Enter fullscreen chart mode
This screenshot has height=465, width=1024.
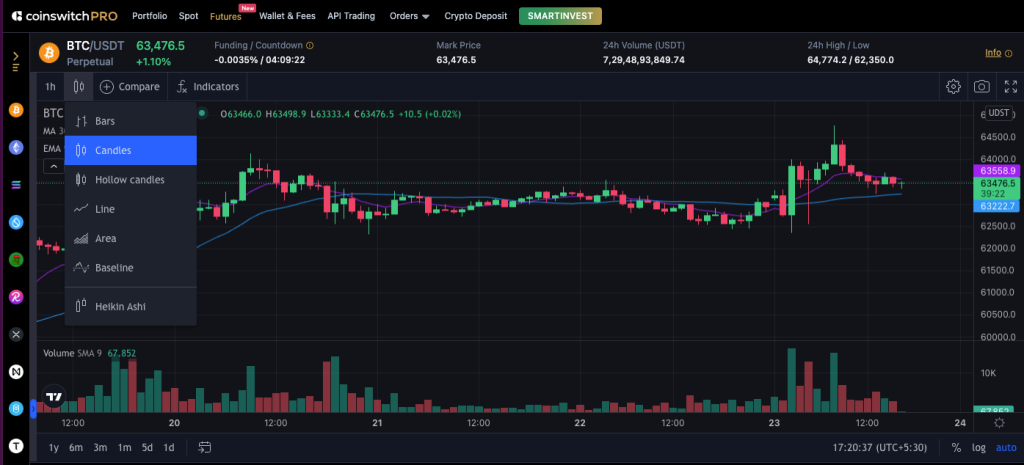(x=1010, y=87)
